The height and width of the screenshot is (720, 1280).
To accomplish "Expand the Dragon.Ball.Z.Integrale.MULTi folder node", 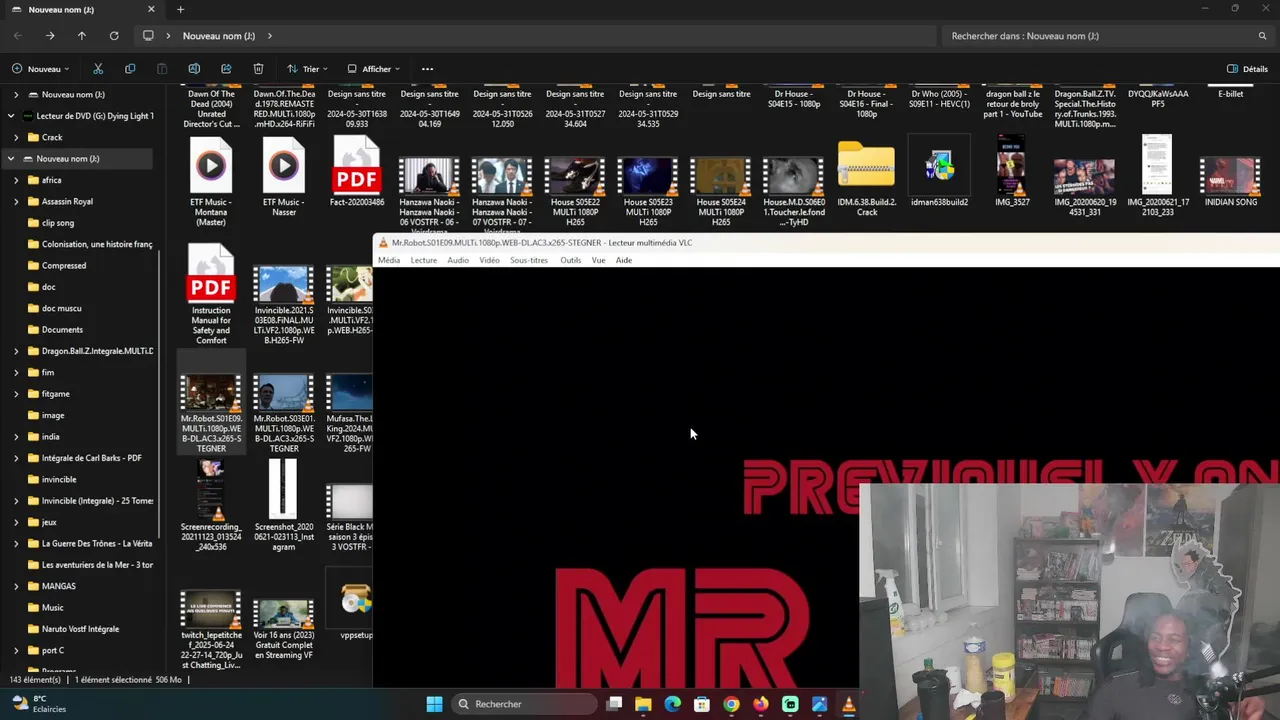I will 16,351.
